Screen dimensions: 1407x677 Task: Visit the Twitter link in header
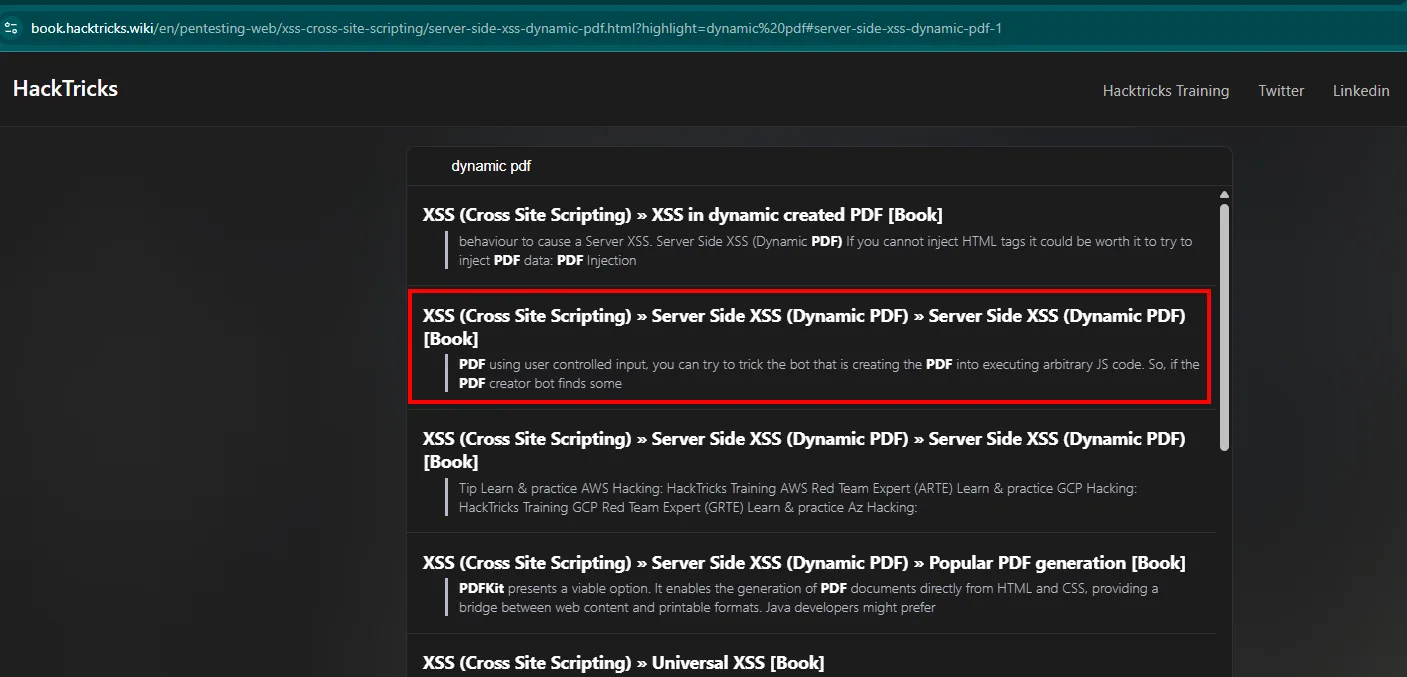point(1281,90)
